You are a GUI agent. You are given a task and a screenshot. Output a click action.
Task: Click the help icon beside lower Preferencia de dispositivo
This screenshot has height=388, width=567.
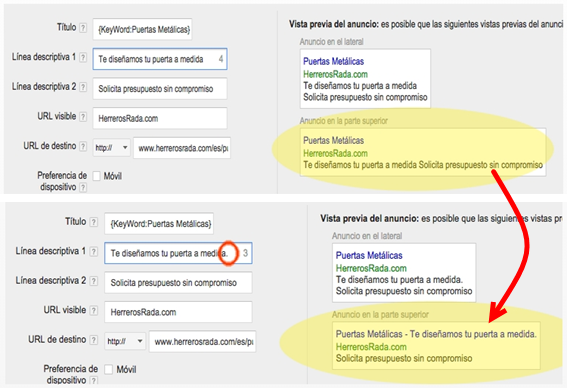[x=94, y=380]
